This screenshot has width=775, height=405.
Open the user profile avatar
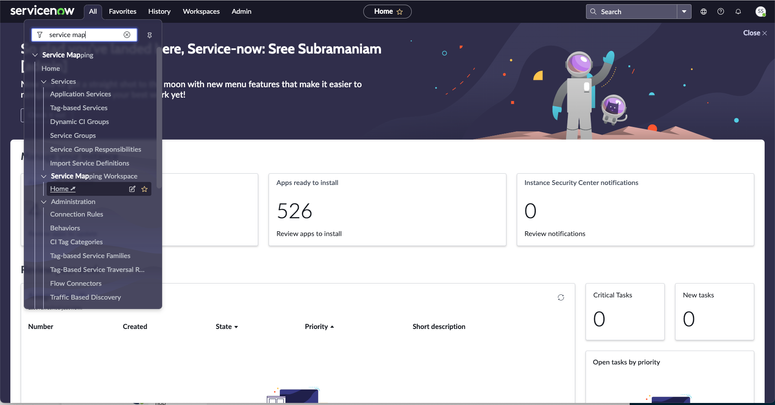(x=760, y=11)
